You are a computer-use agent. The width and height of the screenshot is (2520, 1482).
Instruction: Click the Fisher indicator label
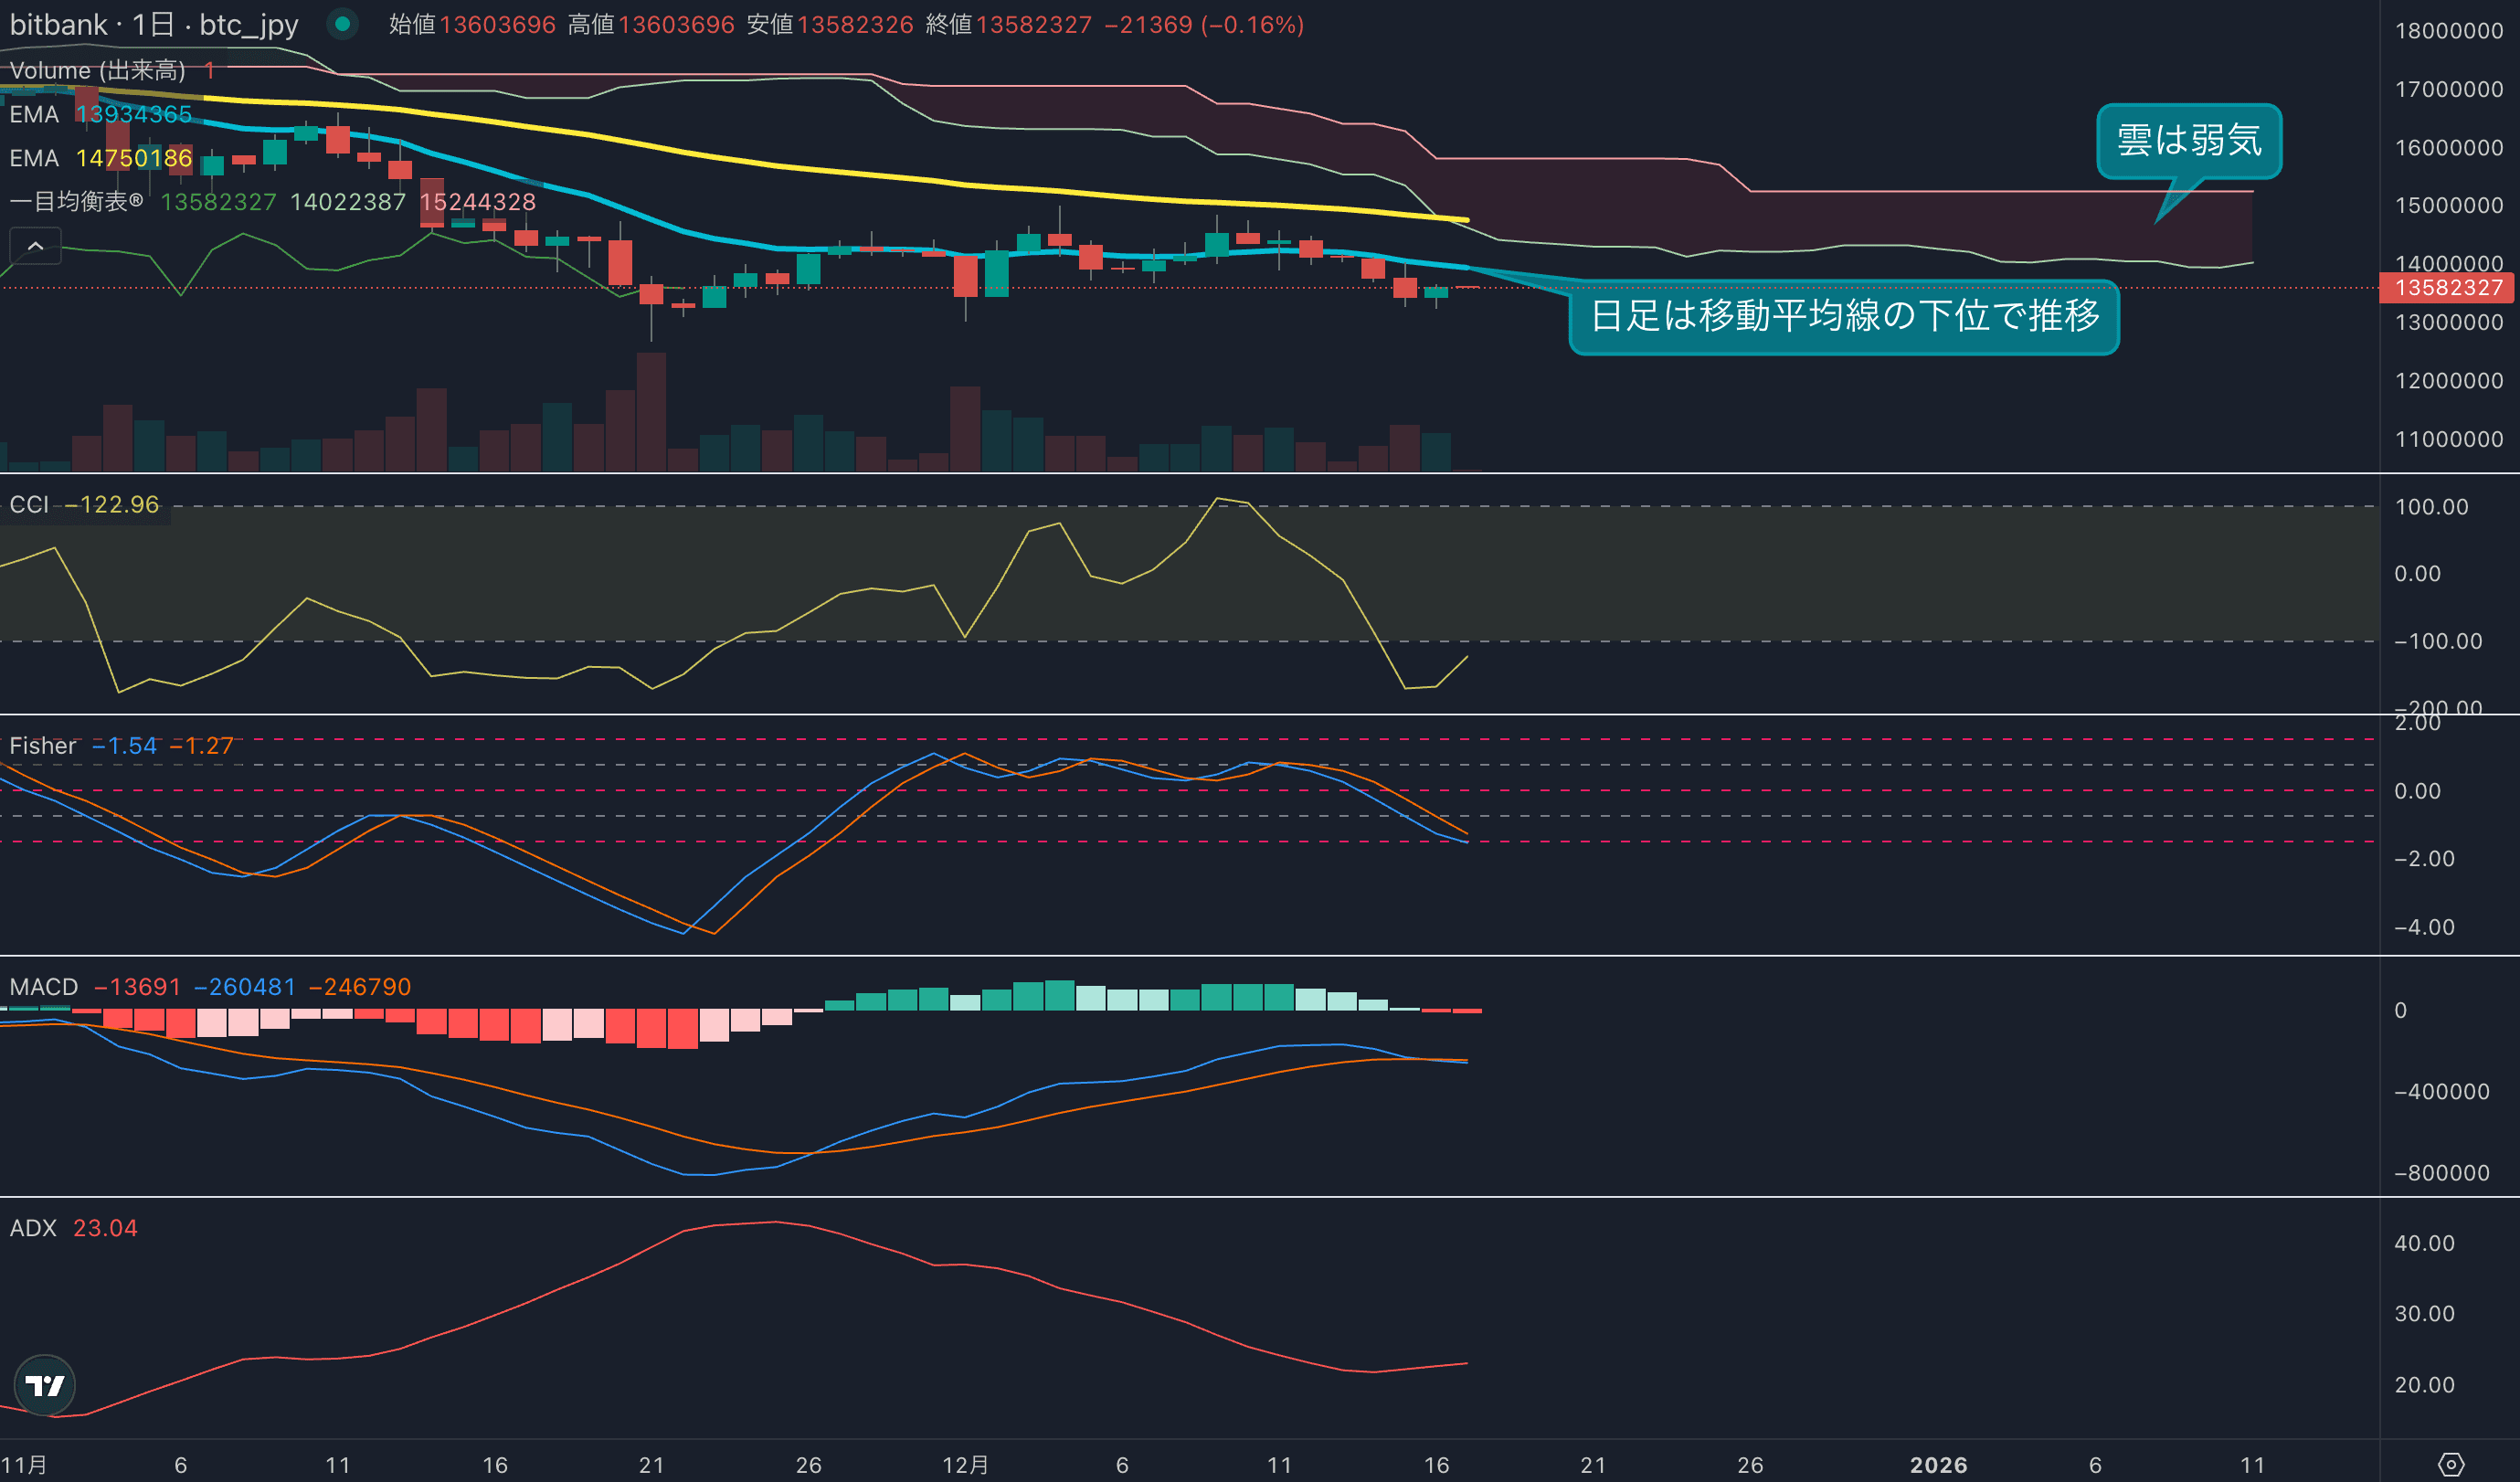pos(43,746)
